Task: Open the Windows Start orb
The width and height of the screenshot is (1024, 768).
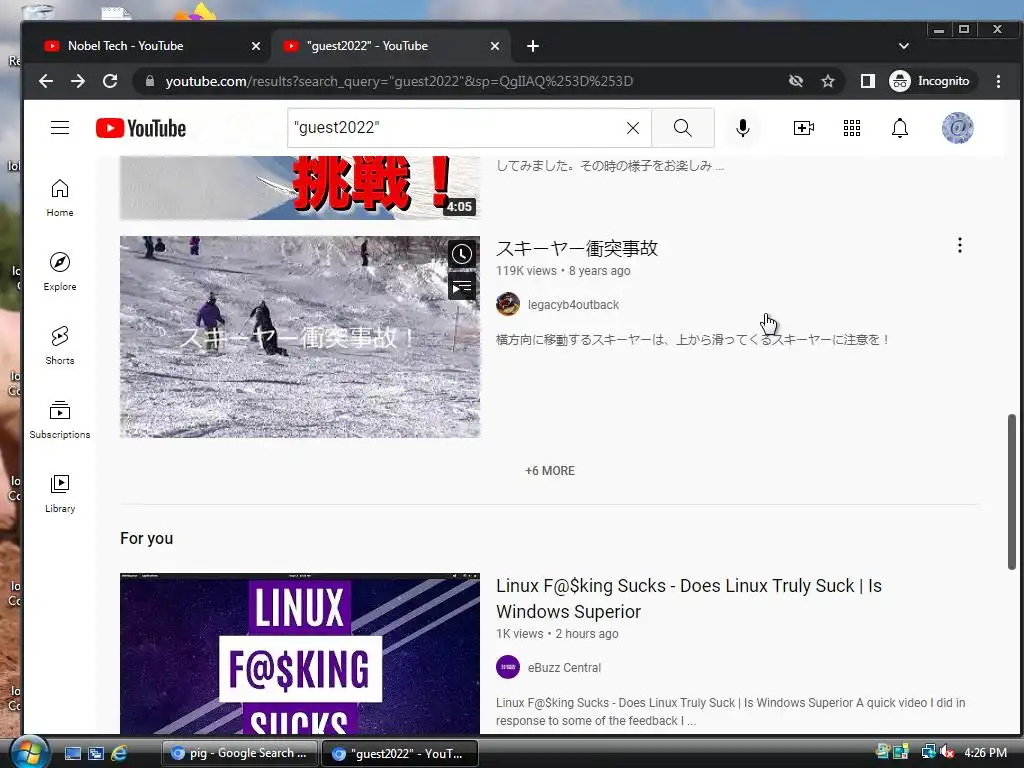Action: coord(28,752)
